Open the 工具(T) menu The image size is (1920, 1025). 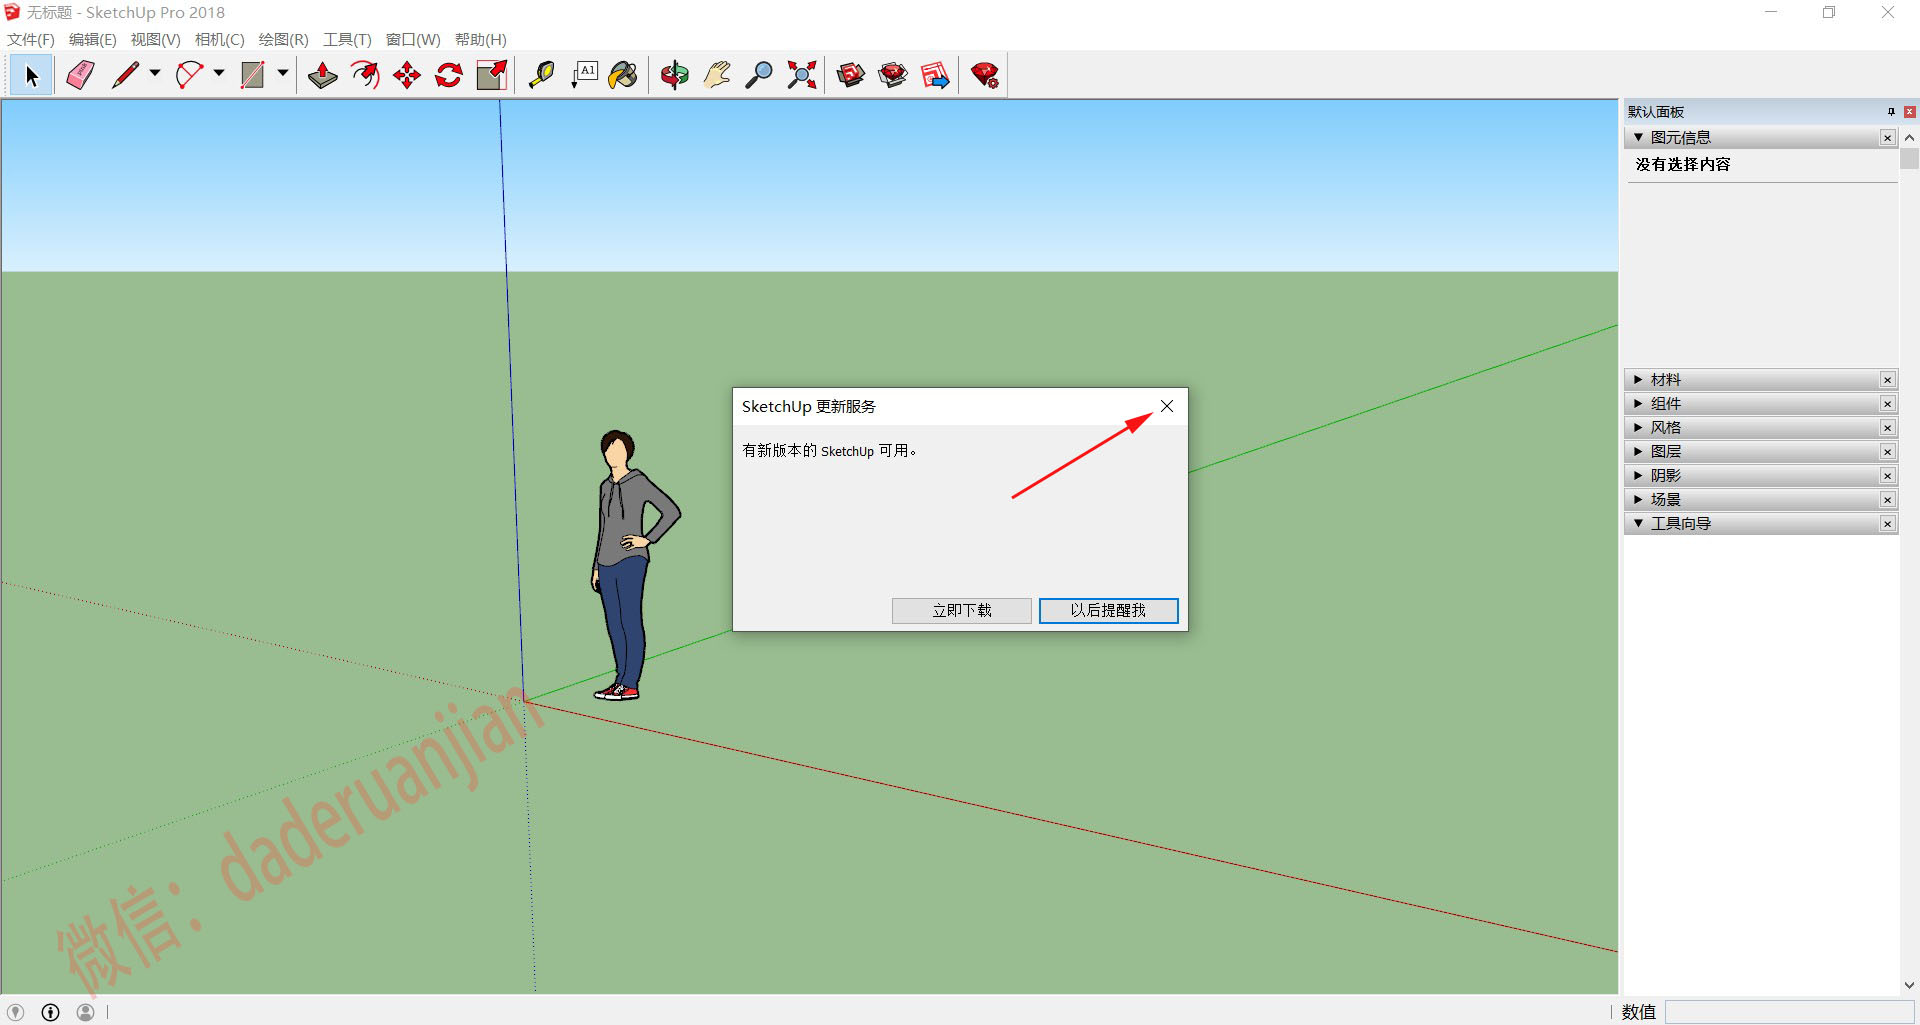tap(347, 40)
